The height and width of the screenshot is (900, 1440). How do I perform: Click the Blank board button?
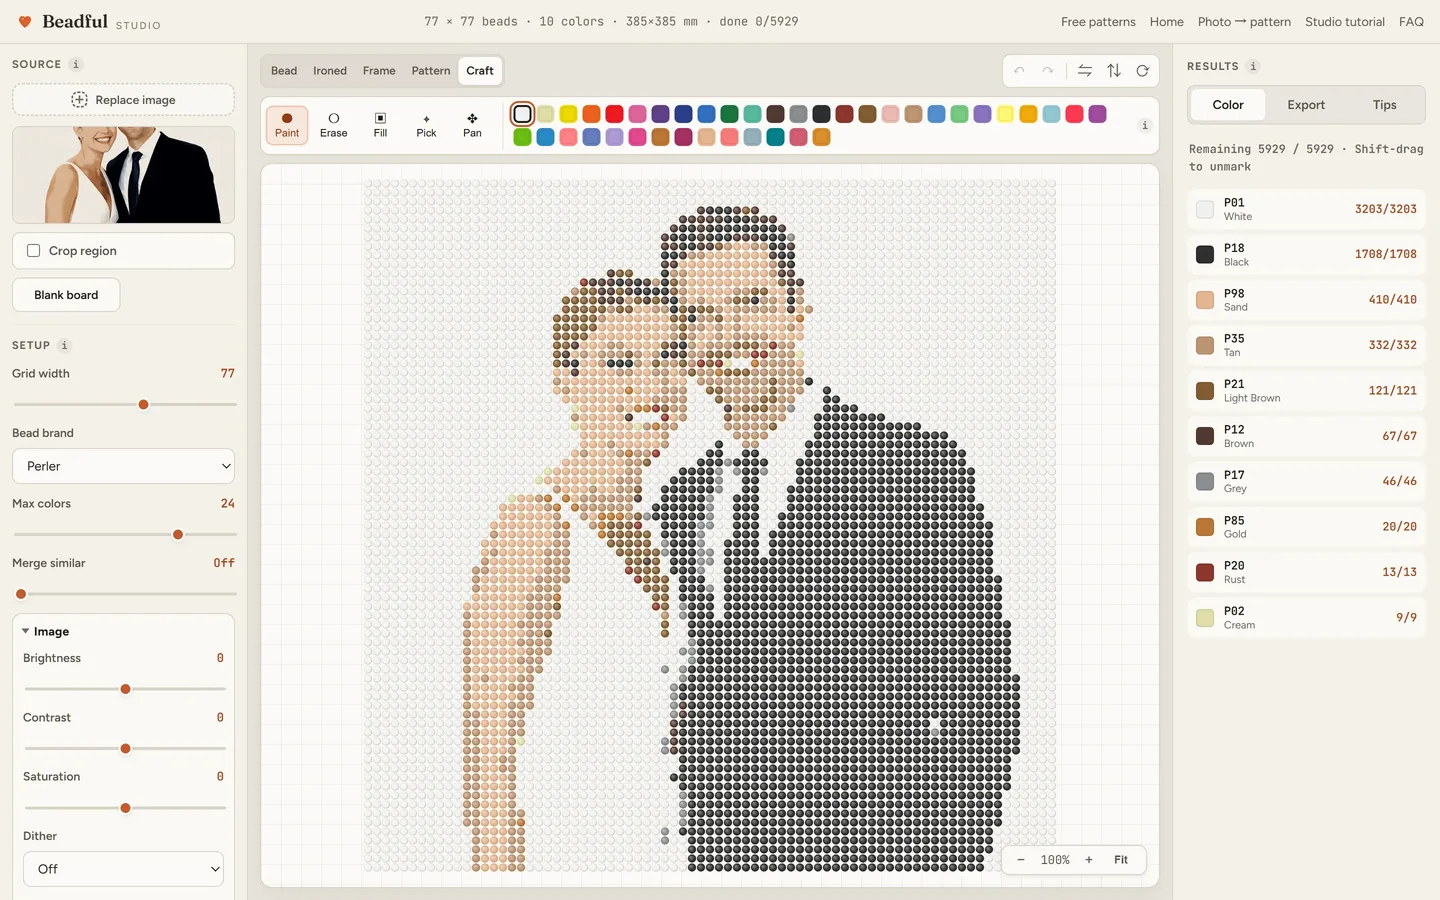click(66, 295)
